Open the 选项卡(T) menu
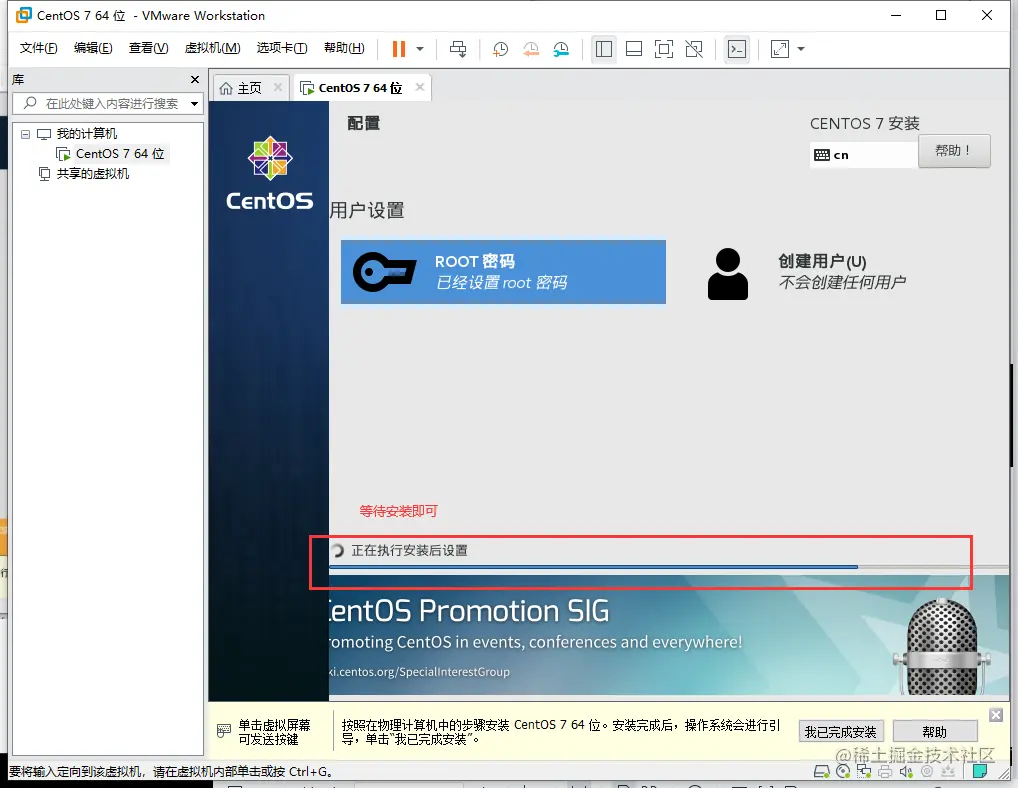Image resolution: width=1018 pixels, height=788 pixels. 282,48
